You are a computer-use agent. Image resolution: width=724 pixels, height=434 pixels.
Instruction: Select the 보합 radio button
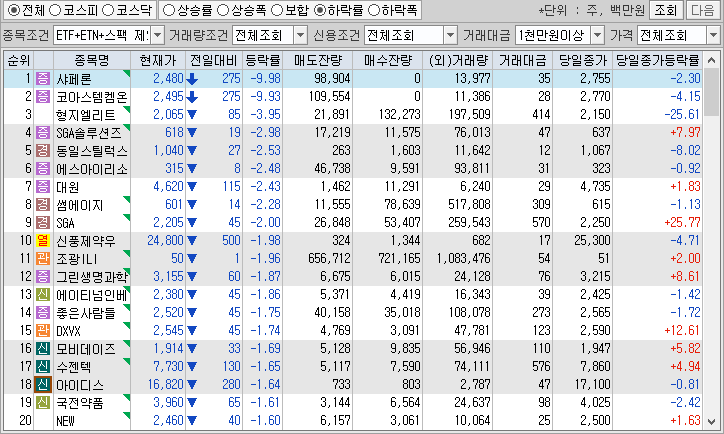(277, 10)
